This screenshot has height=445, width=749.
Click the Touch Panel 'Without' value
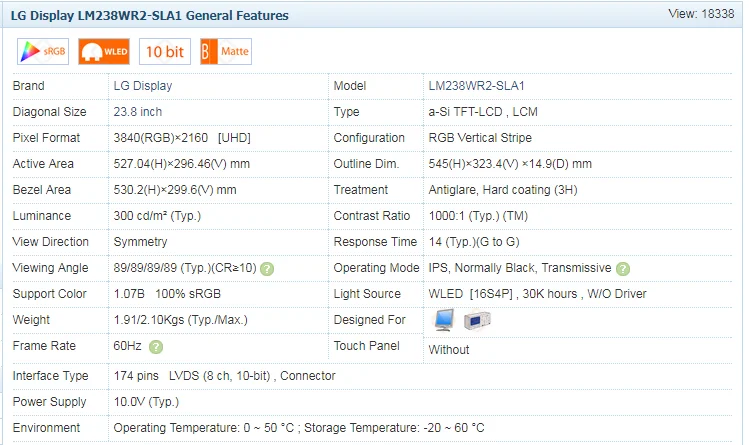[x=449, y=350]
